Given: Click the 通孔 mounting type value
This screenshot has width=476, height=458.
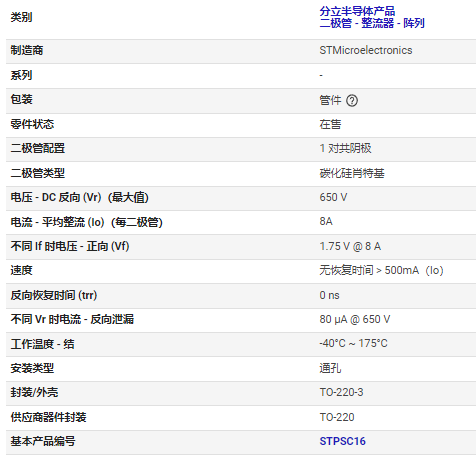Looking at the screenshot, I should [330, 368].
